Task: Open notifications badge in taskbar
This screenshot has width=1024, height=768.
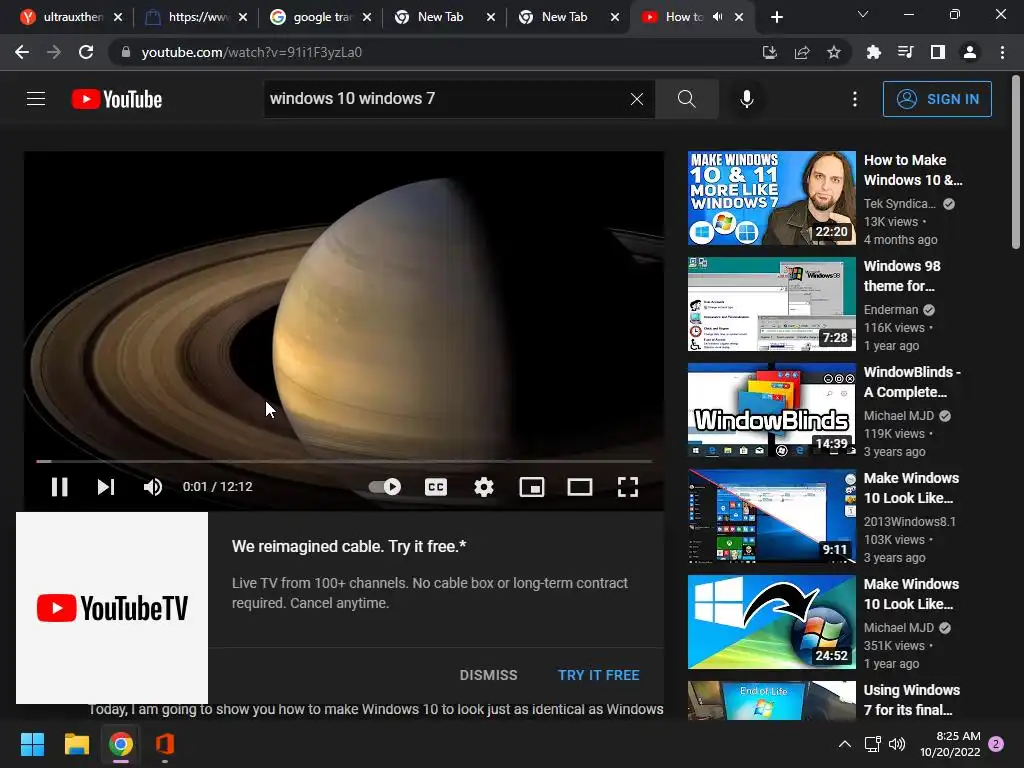Action: click(996, 743)
